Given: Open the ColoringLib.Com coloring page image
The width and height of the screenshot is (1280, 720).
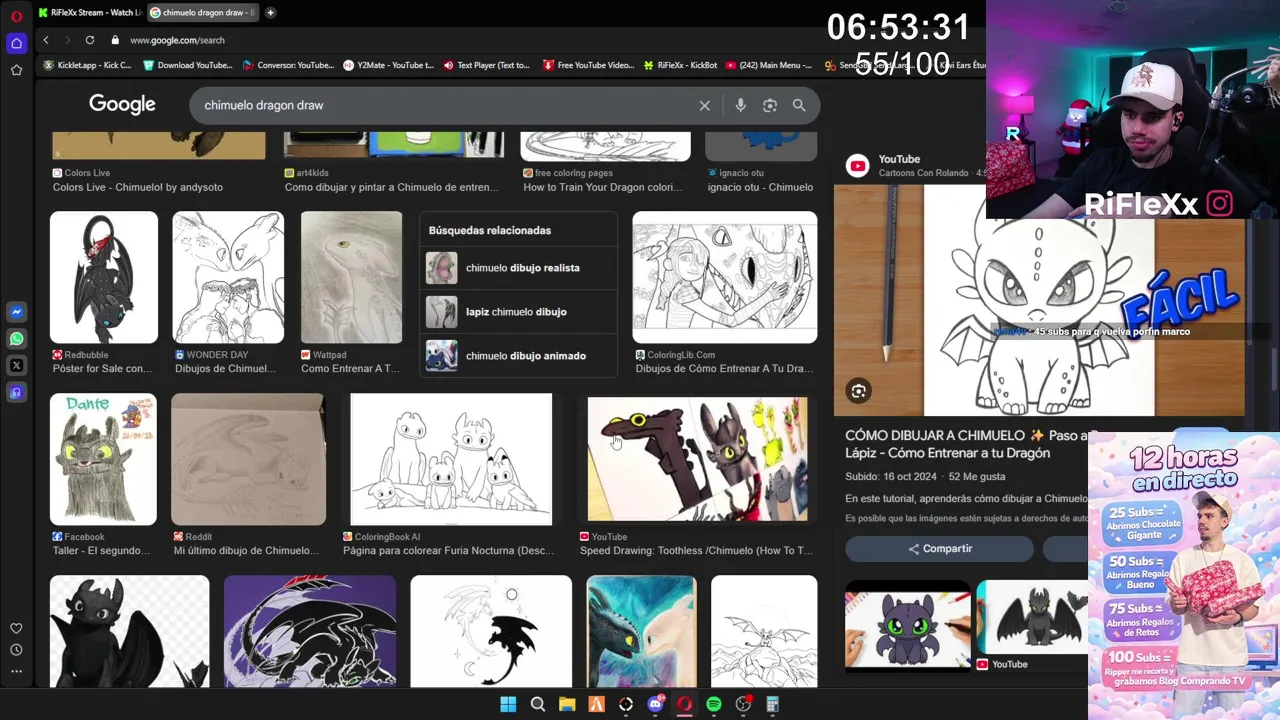Looking at the screenshot, I should coord(724,278).
